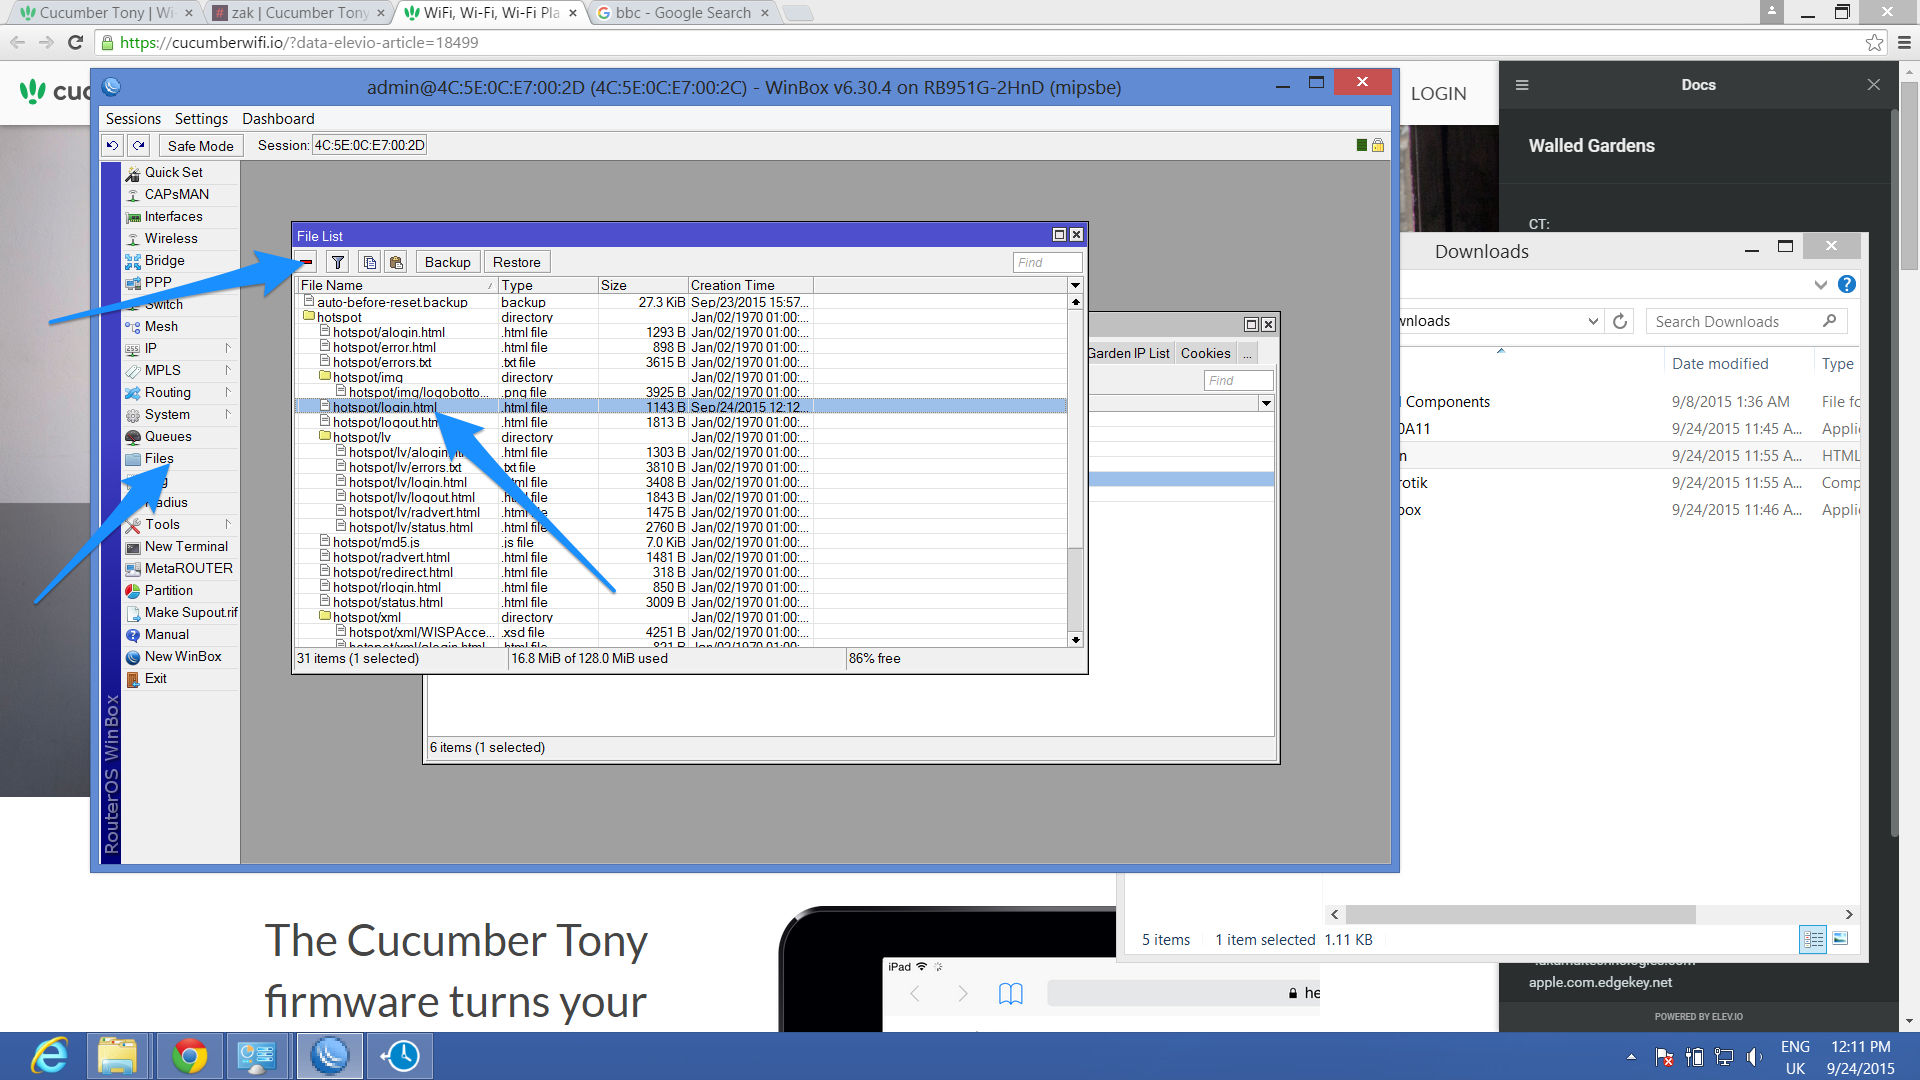Click the Backup button in File List

(447, 262)
